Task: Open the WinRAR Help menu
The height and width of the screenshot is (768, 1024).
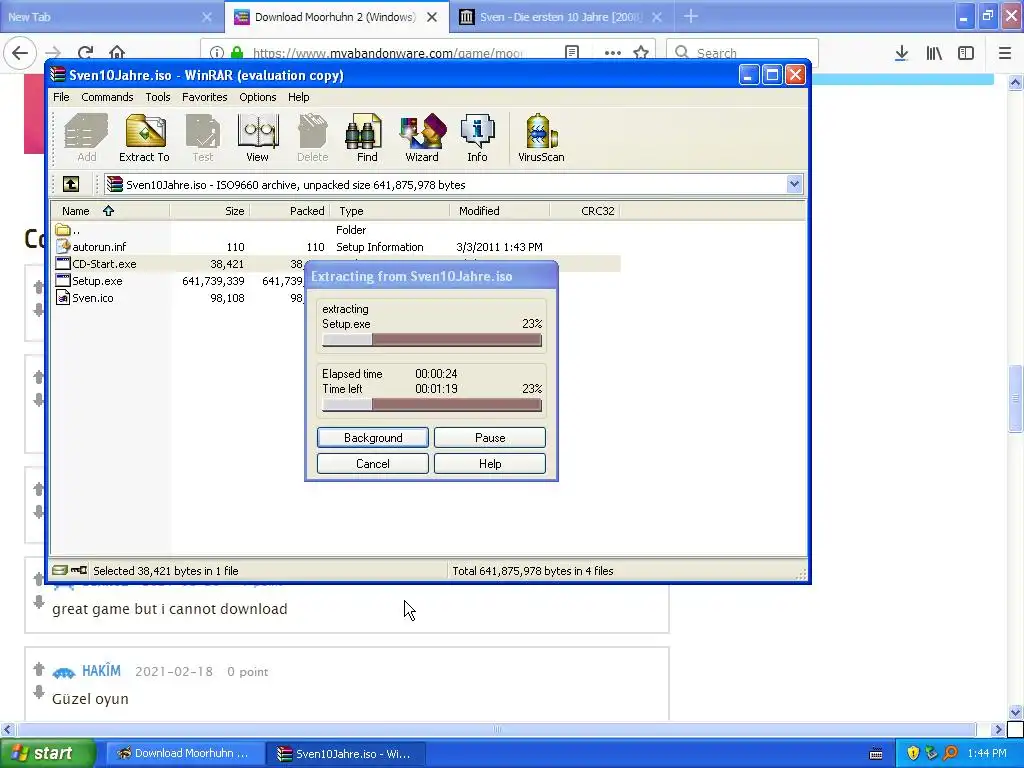Action: 298,97
